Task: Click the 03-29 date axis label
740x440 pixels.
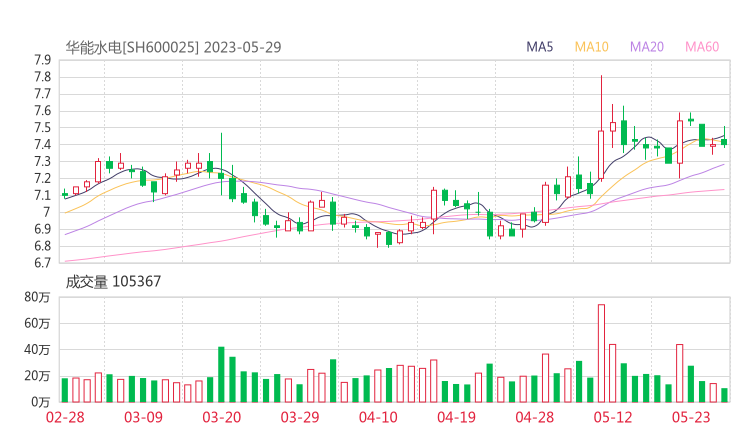Action: 300,417
